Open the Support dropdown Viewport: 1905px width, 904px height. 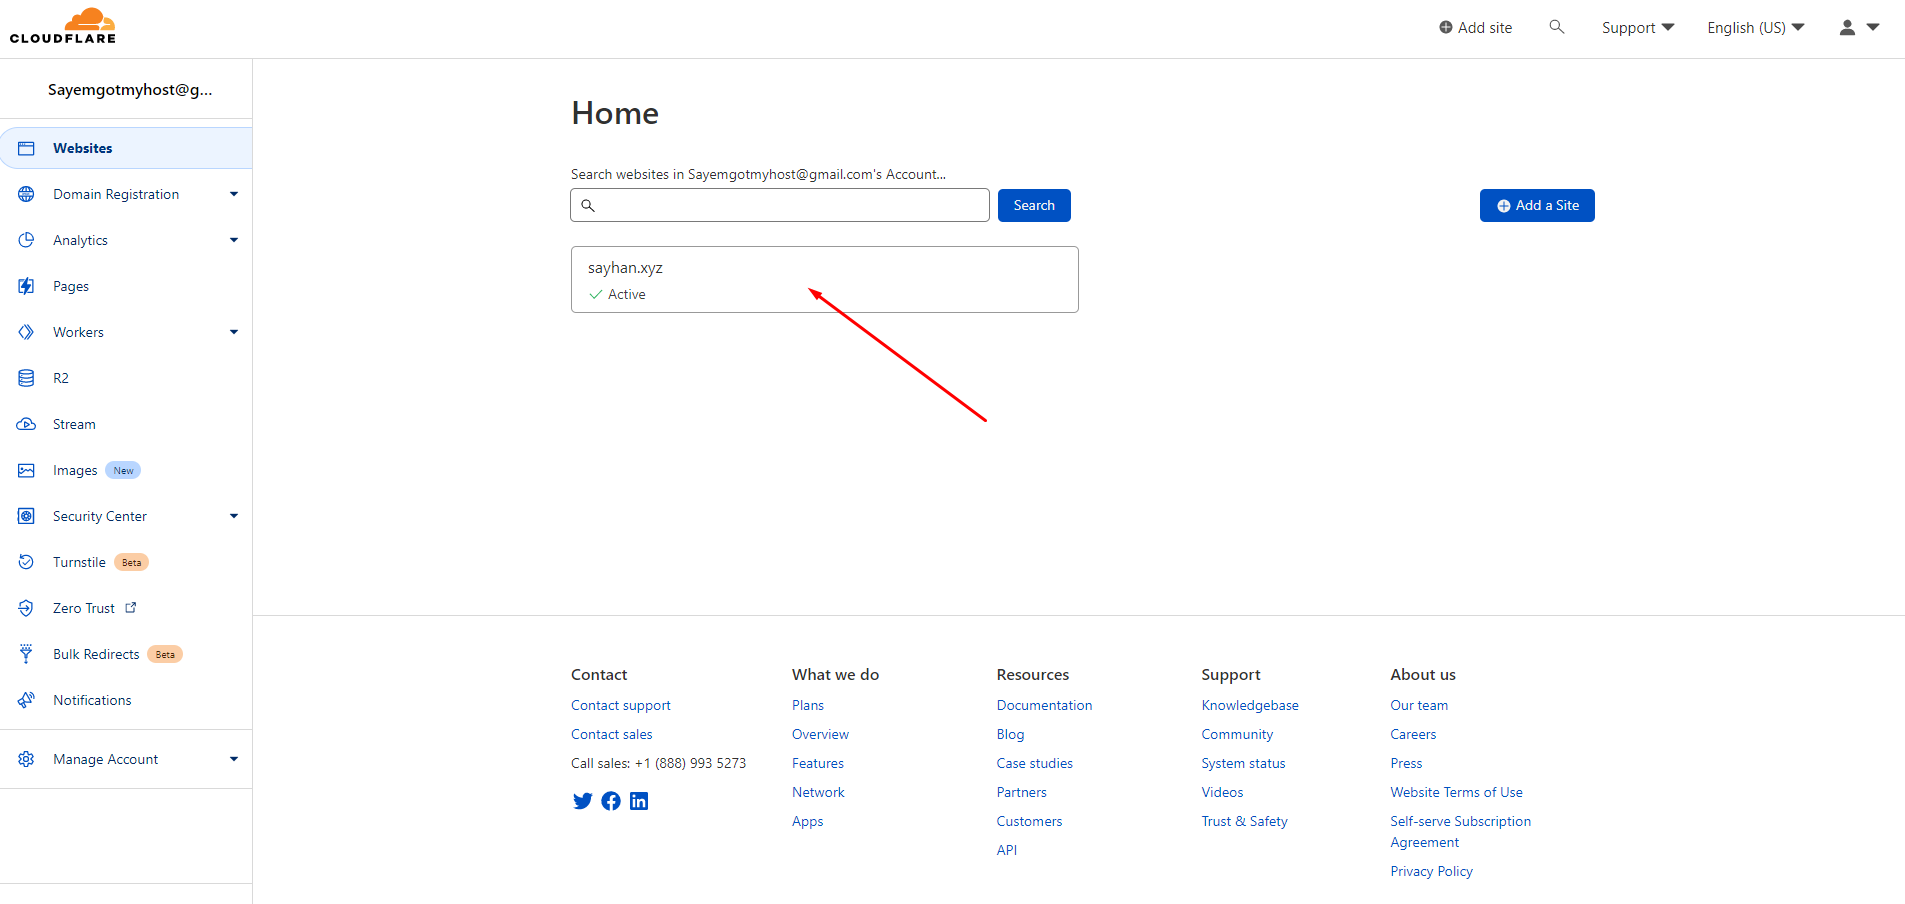1637,28
